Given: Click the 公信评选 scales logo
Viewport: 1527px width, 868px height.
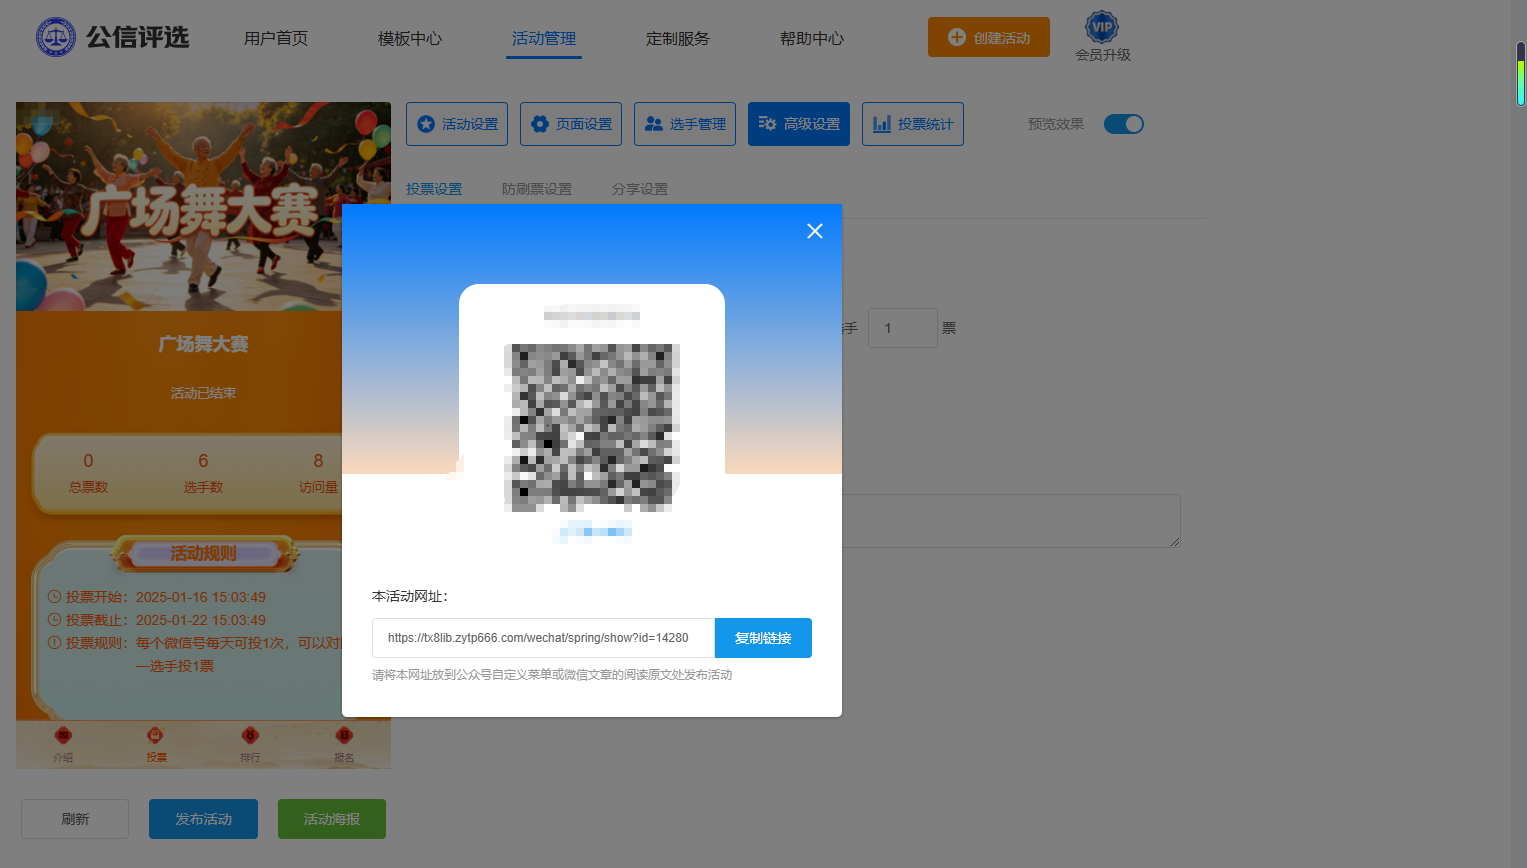Looking at the screenshot, I should point(56,37).
